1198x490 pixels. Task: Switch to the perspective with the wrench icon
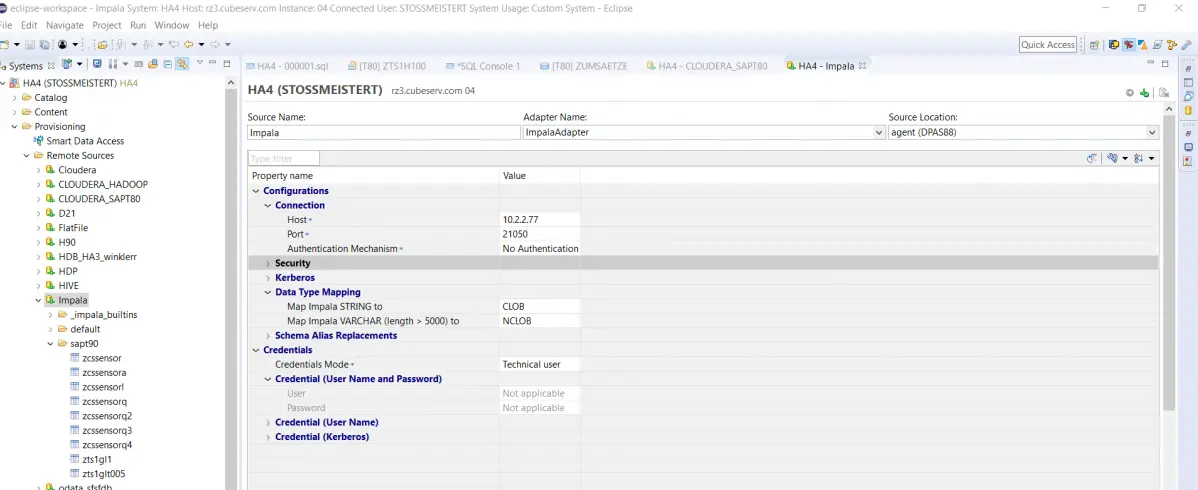coord(1187,44)
